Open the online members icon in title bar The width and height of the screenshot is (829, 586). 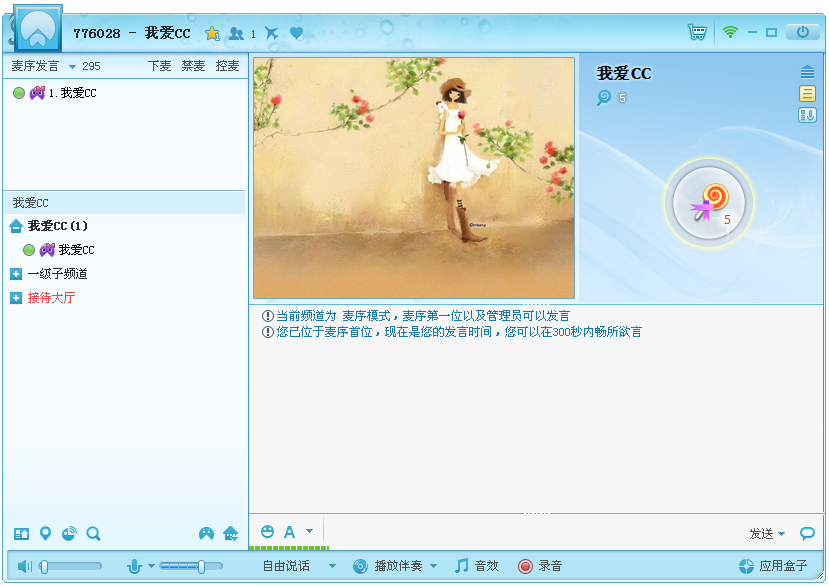click(x=236, y=34)
